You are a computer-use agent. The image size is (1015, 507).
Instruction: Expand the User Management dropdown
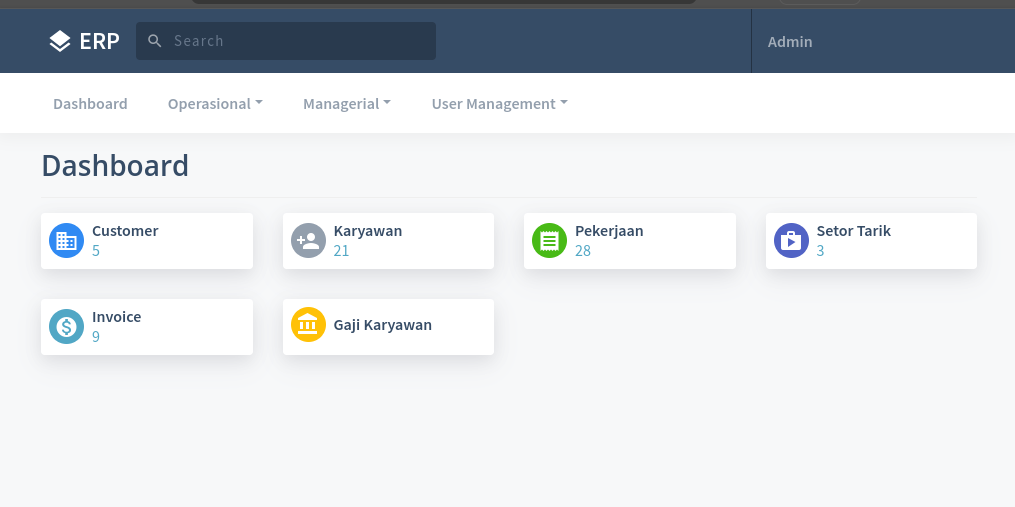point(499,104)
